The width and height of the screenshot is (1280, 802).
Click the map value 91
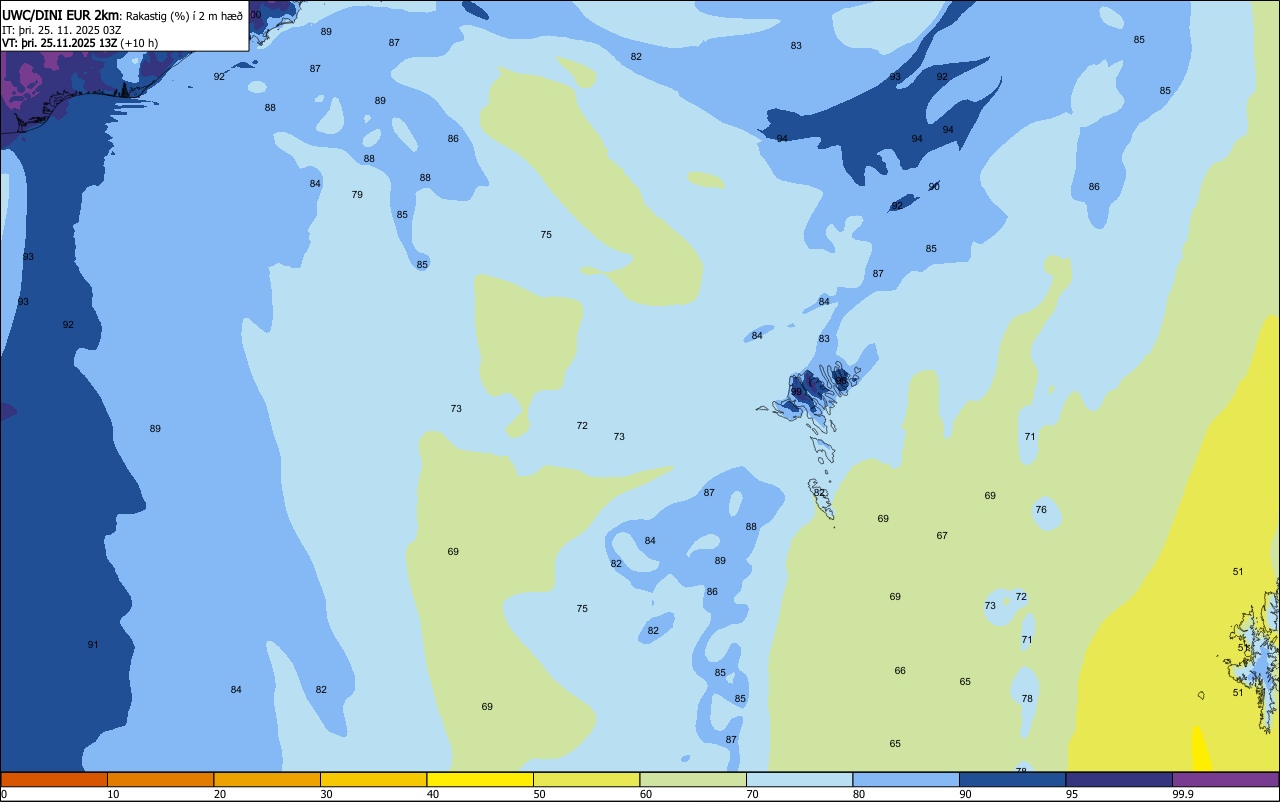[x=93, y=644]
